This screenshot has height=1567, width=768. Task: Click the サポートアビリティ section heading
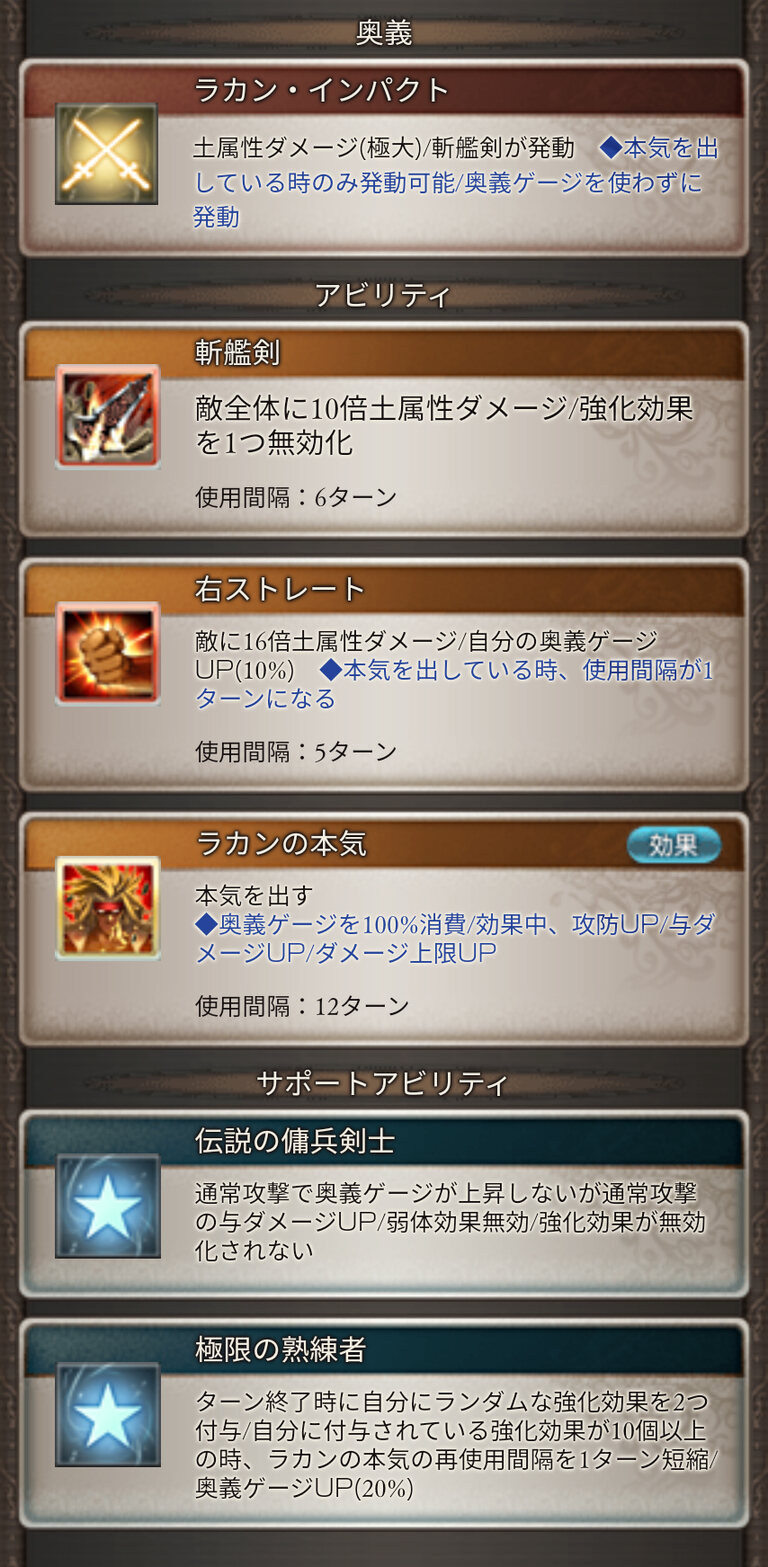click(x=383, y=1083)
